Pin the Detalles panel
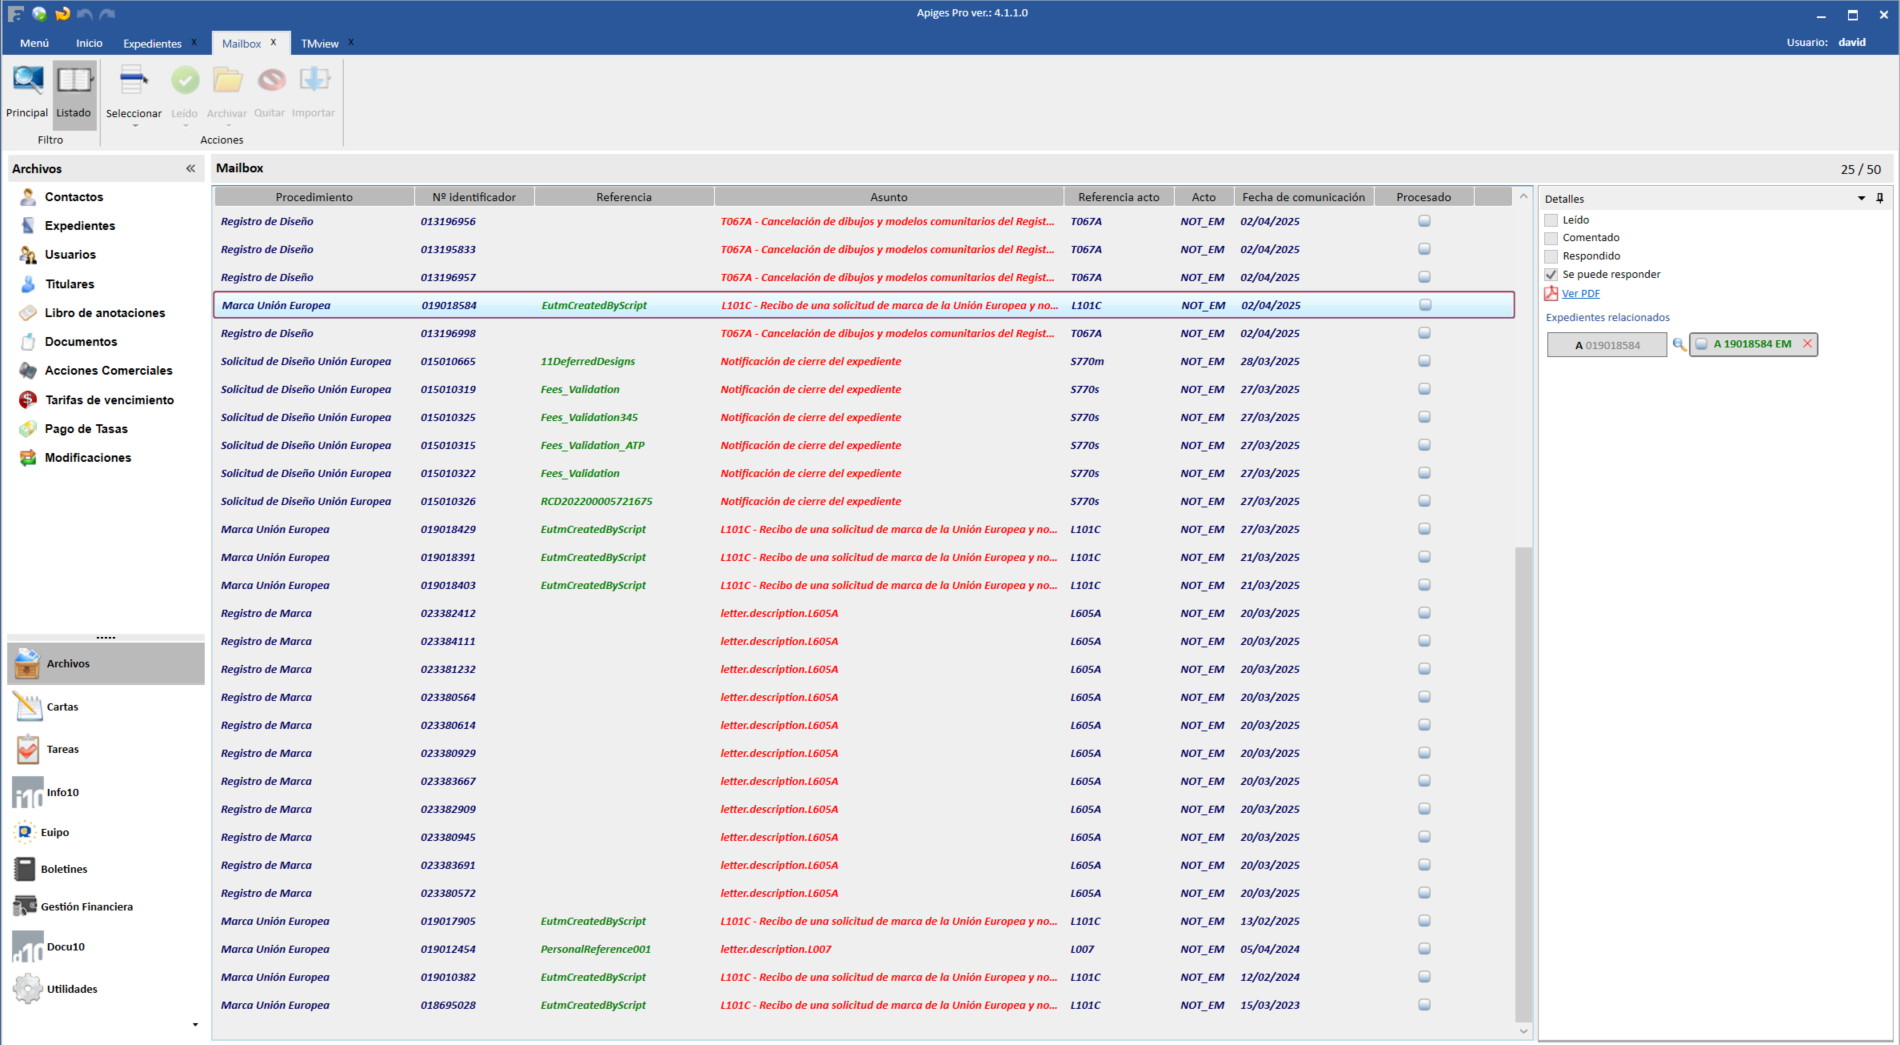Screen dimensions: 1900x1045 coord(1880,198)
